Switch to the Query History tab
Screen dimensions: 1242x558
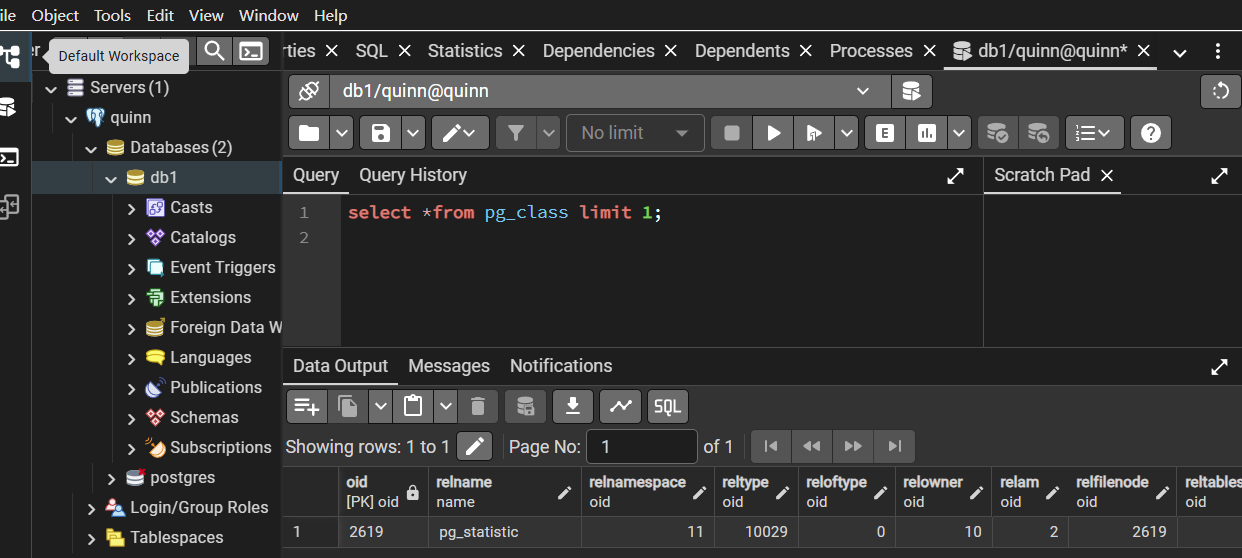coord(413,175)
